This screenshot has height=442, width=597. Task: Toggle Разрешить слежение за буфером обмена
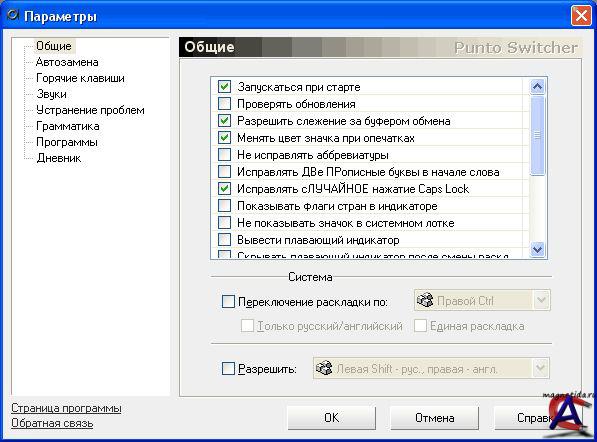click(x=224, y=121)
